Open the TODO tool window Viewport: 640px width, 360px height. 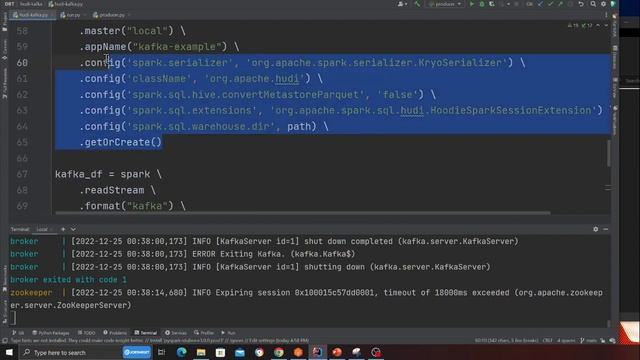[86, 333]
